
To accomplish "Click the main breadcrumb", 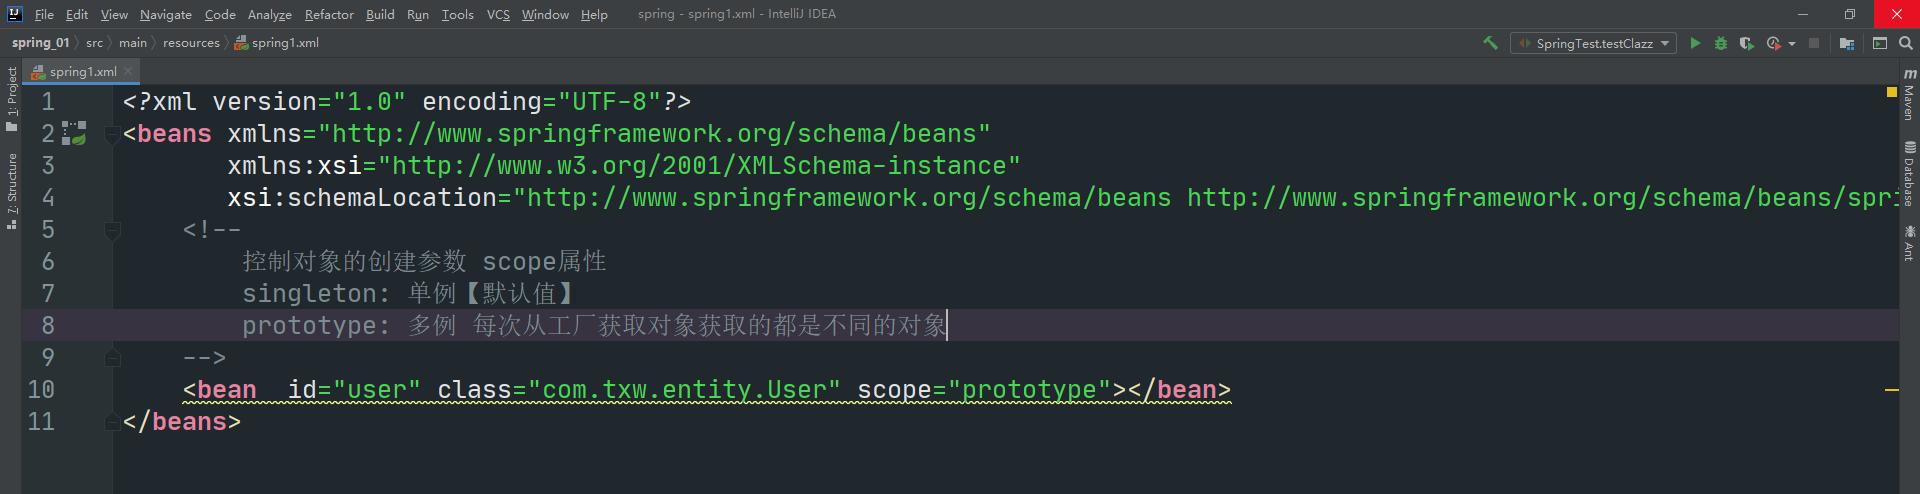I will [132, 43].
